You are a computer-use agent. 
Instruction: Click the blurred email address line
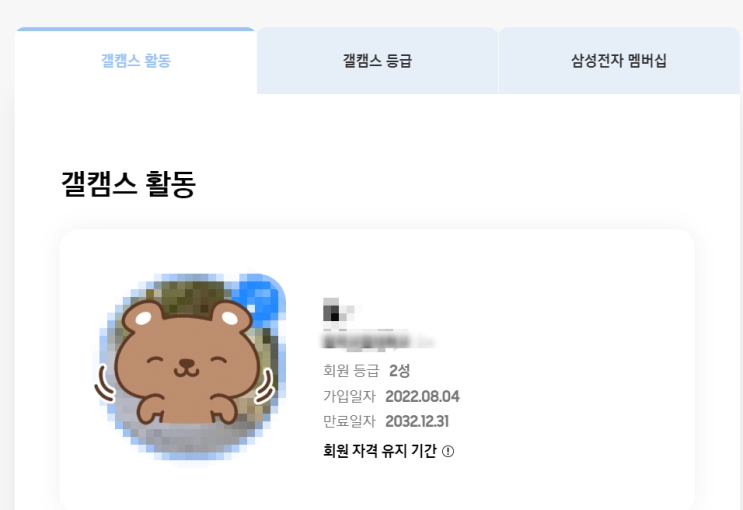coord(378,341)
